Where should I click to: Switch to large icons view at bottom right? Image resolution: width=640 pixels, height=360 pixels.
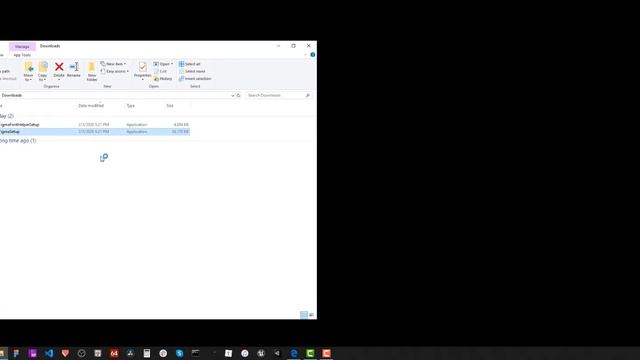click(311, 315)
